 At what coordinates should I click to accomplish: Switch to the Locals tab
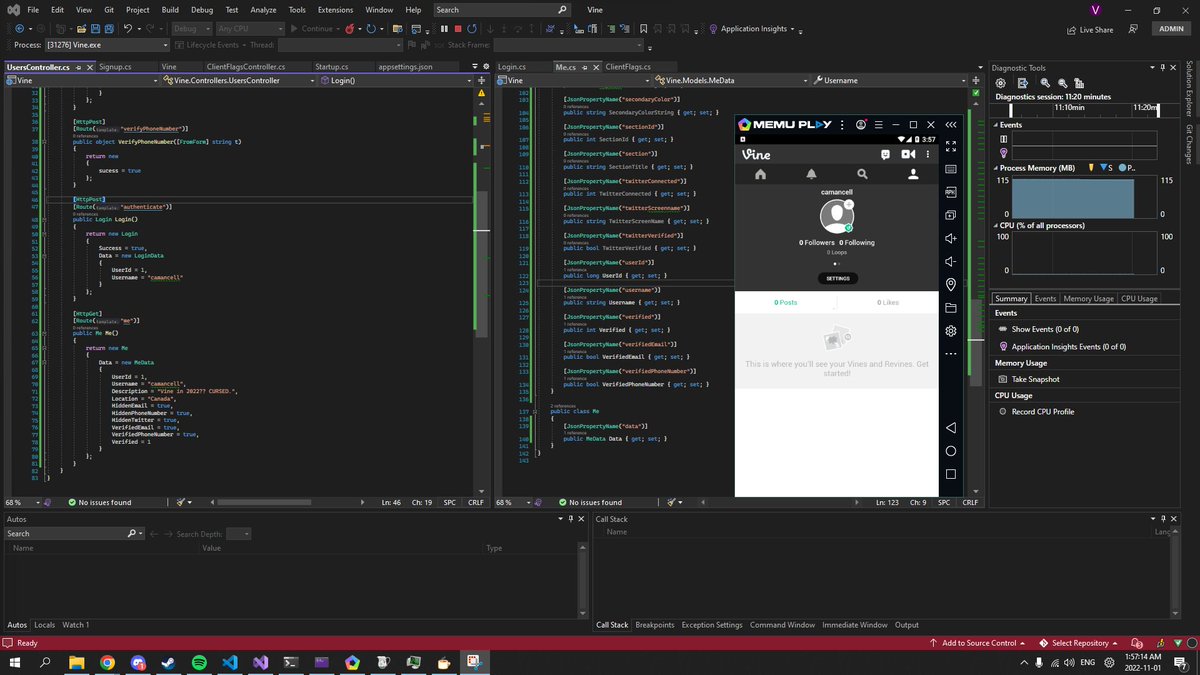(45, 625)
